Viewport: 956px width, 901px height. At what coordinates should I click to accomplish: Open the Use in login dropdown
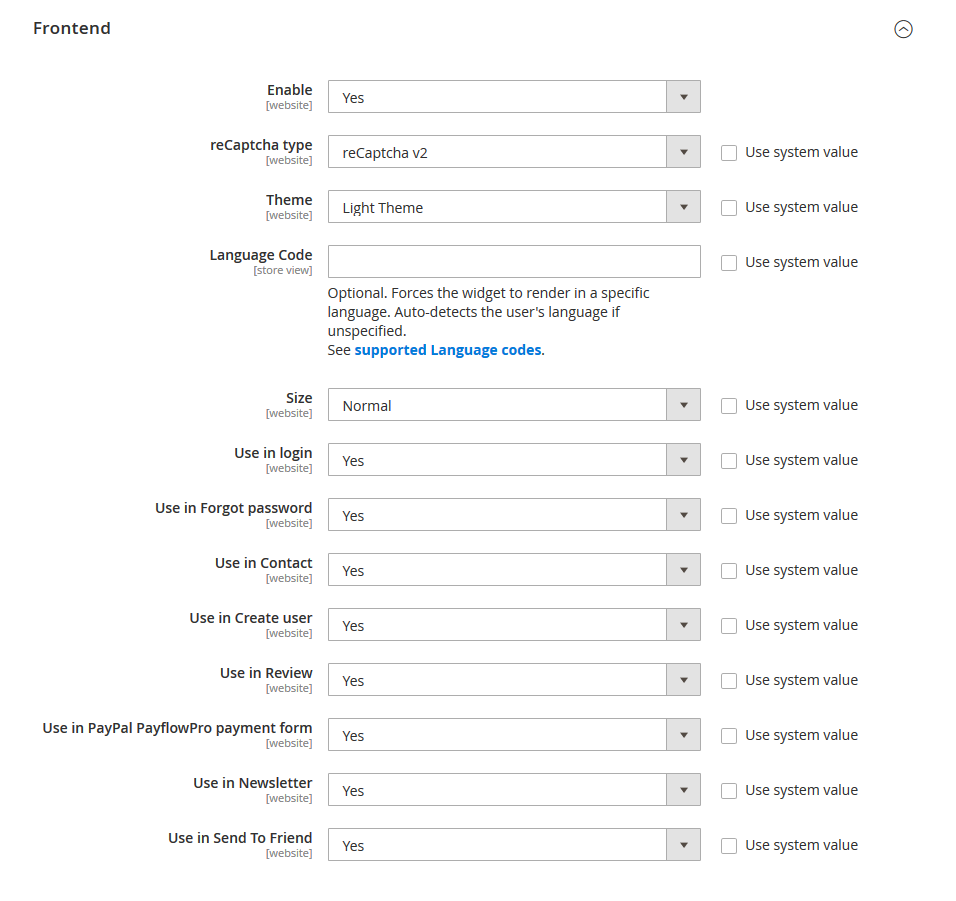(x=514, y=460)
